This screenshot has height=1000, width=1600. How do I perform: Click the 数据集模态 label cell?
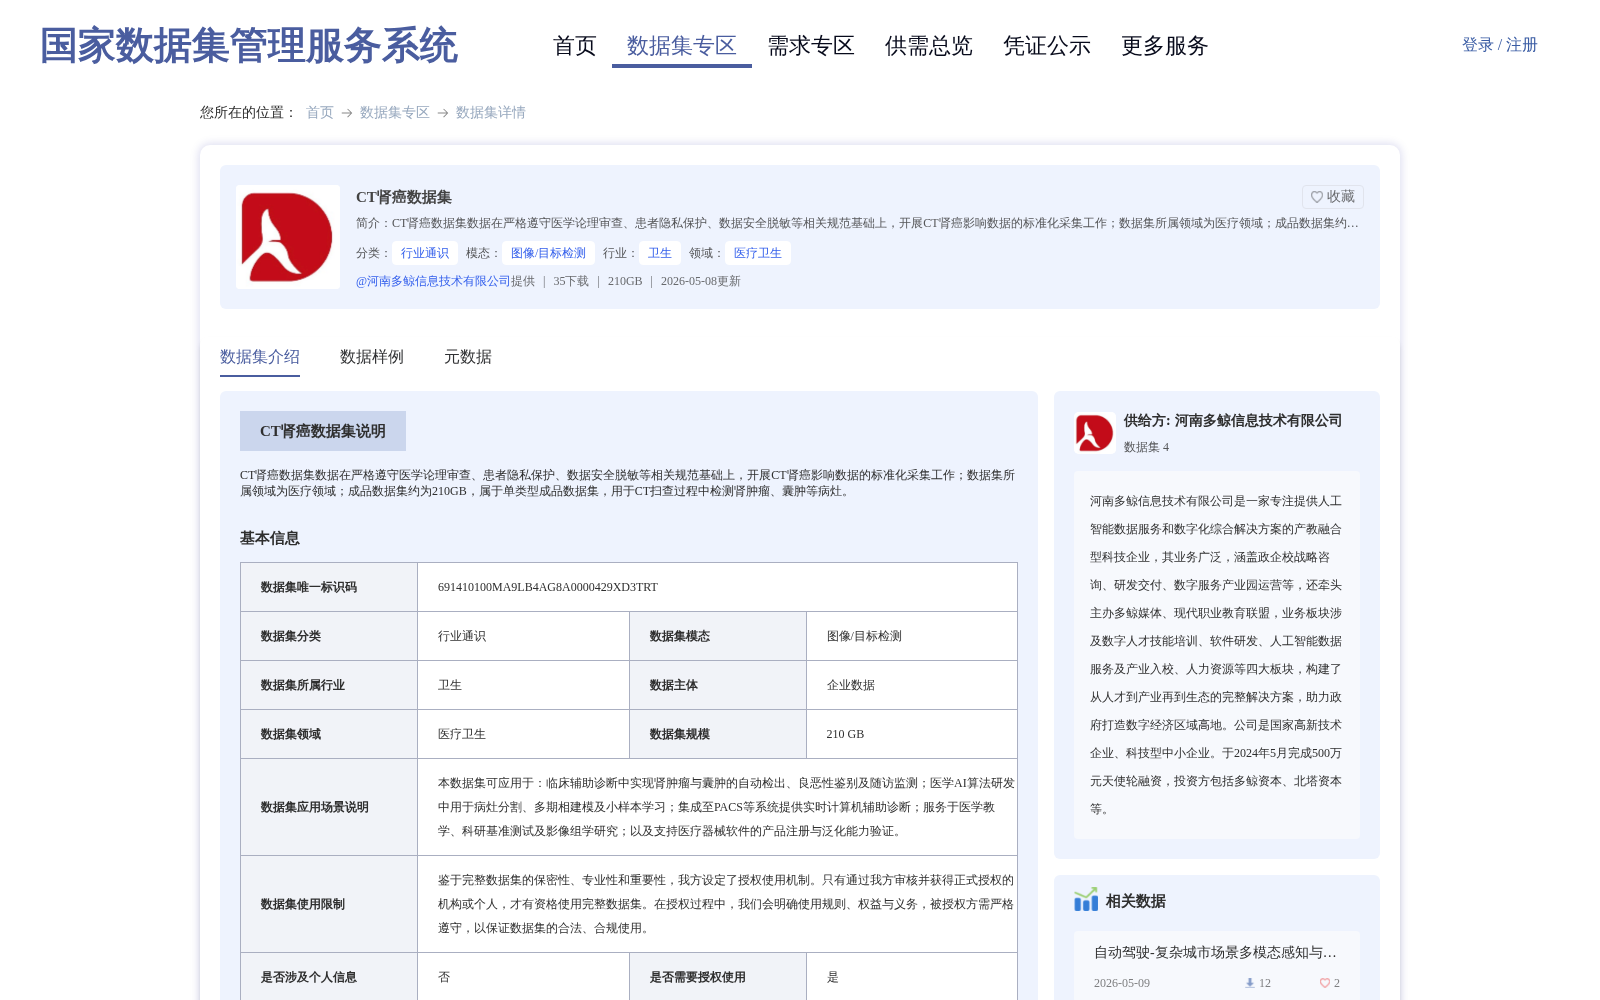[x=718, y=636]
